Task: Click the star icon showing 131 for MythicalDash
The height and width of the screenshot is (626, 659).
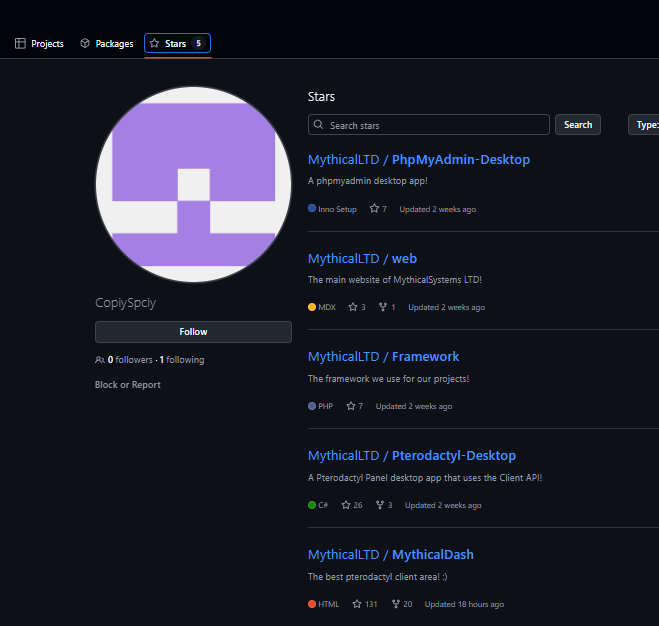Action: tap(357, 604)
